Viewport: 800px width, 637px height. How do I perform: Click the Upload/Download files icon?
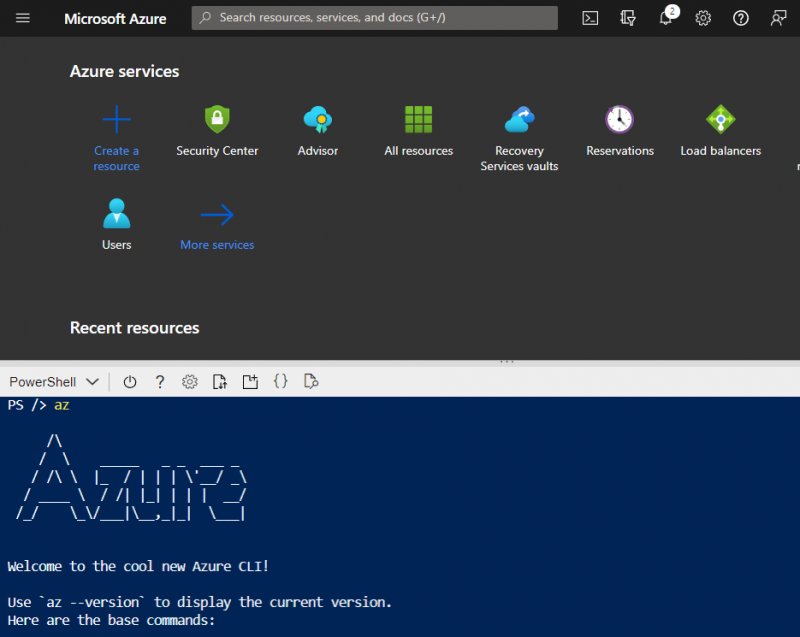(x=220, y=381)
